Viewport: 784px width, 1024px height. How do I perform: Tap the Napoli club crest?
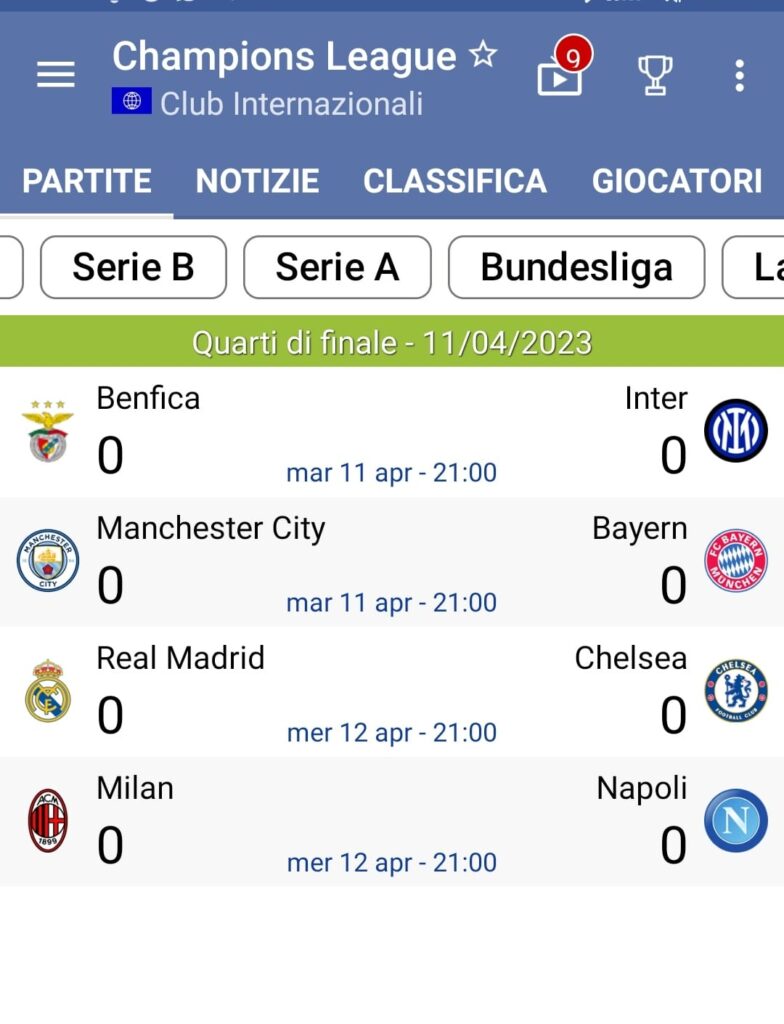[736, 821]
